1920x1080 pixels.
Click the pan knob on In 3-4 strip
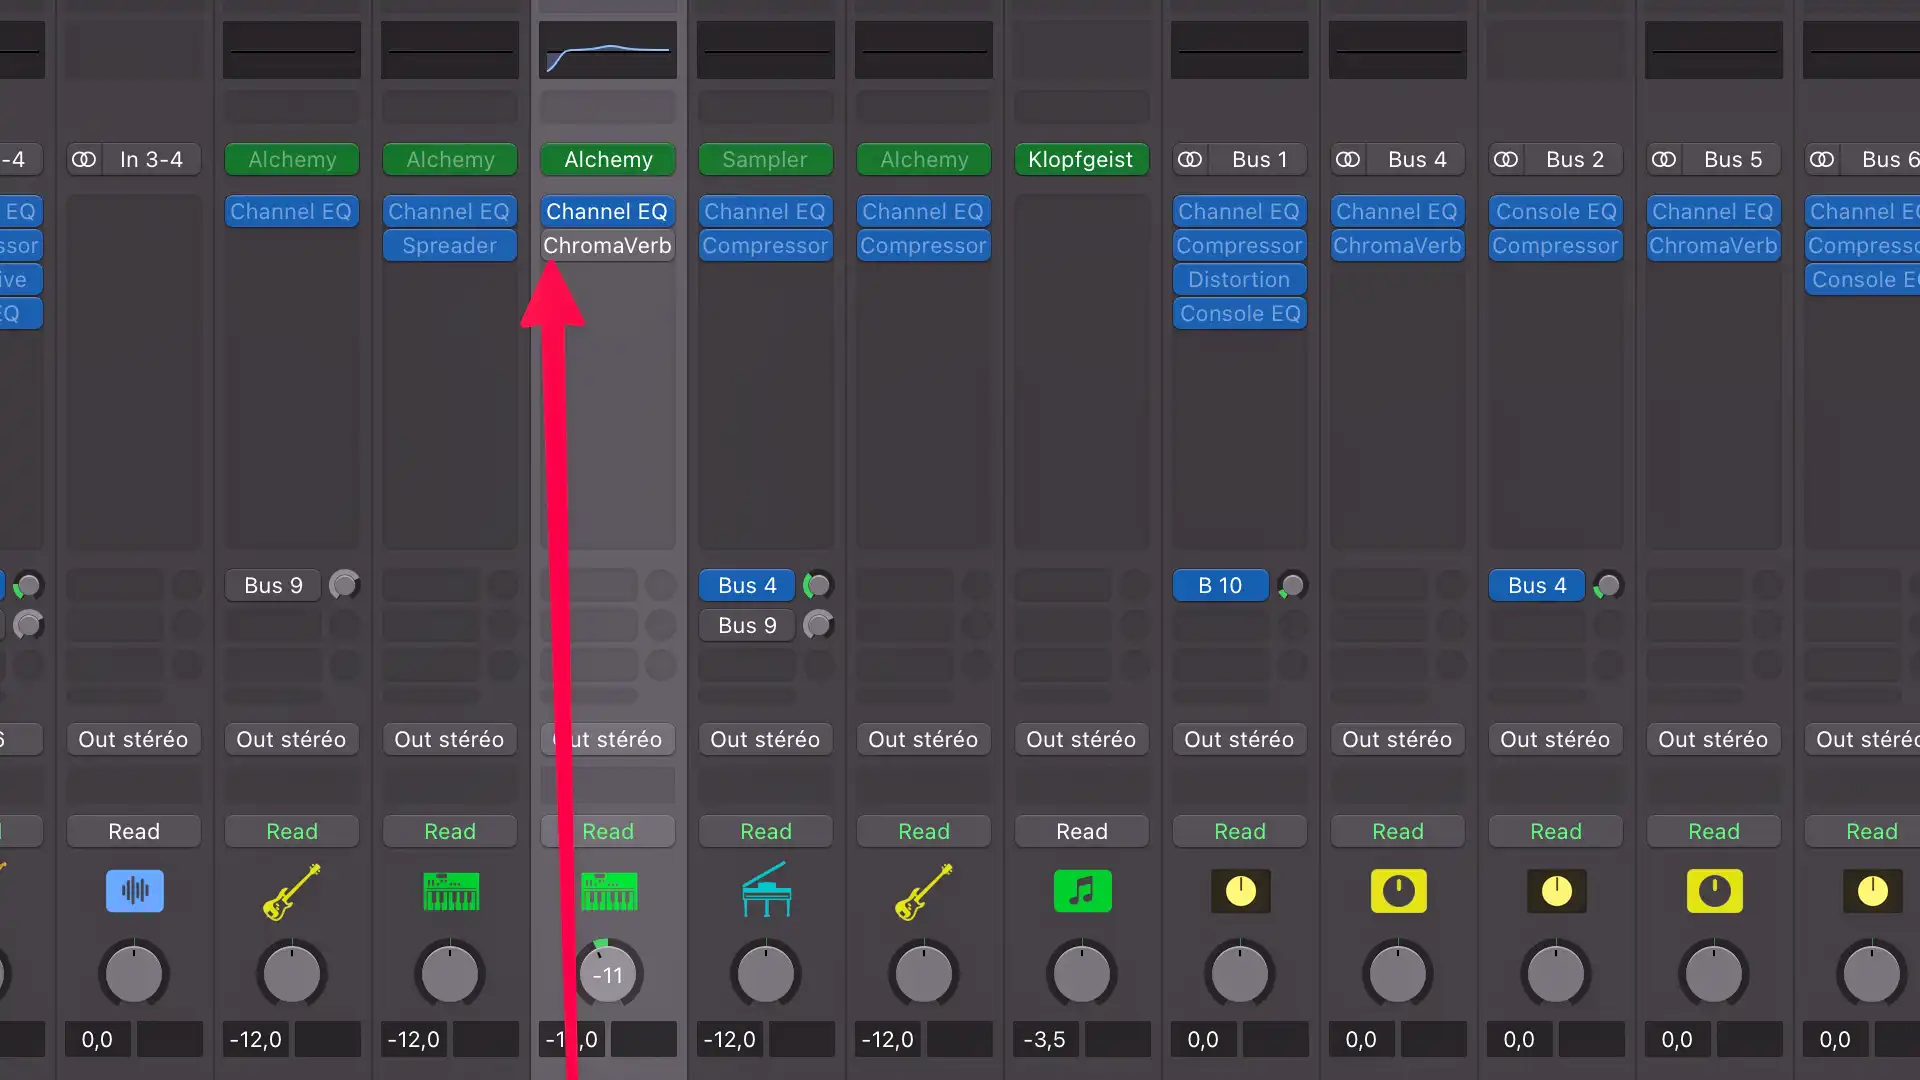(134, 973)
